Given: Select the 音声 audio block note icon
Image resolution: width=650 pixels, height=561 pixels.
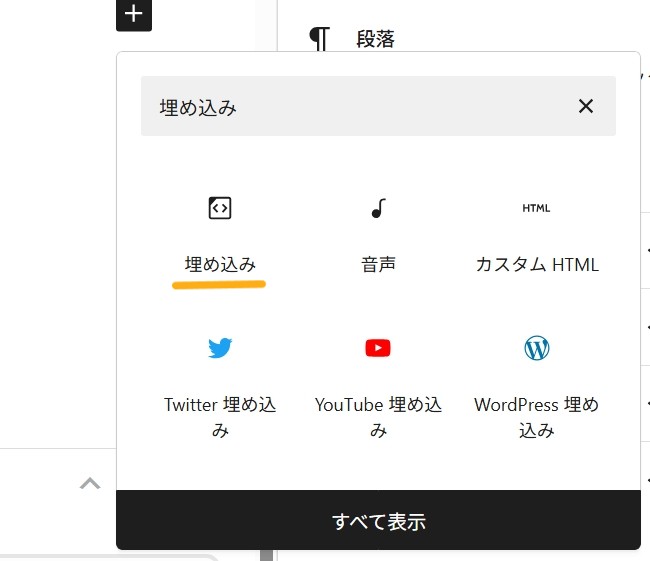Looking at the screenshot, I should click(x=378, y=208).
